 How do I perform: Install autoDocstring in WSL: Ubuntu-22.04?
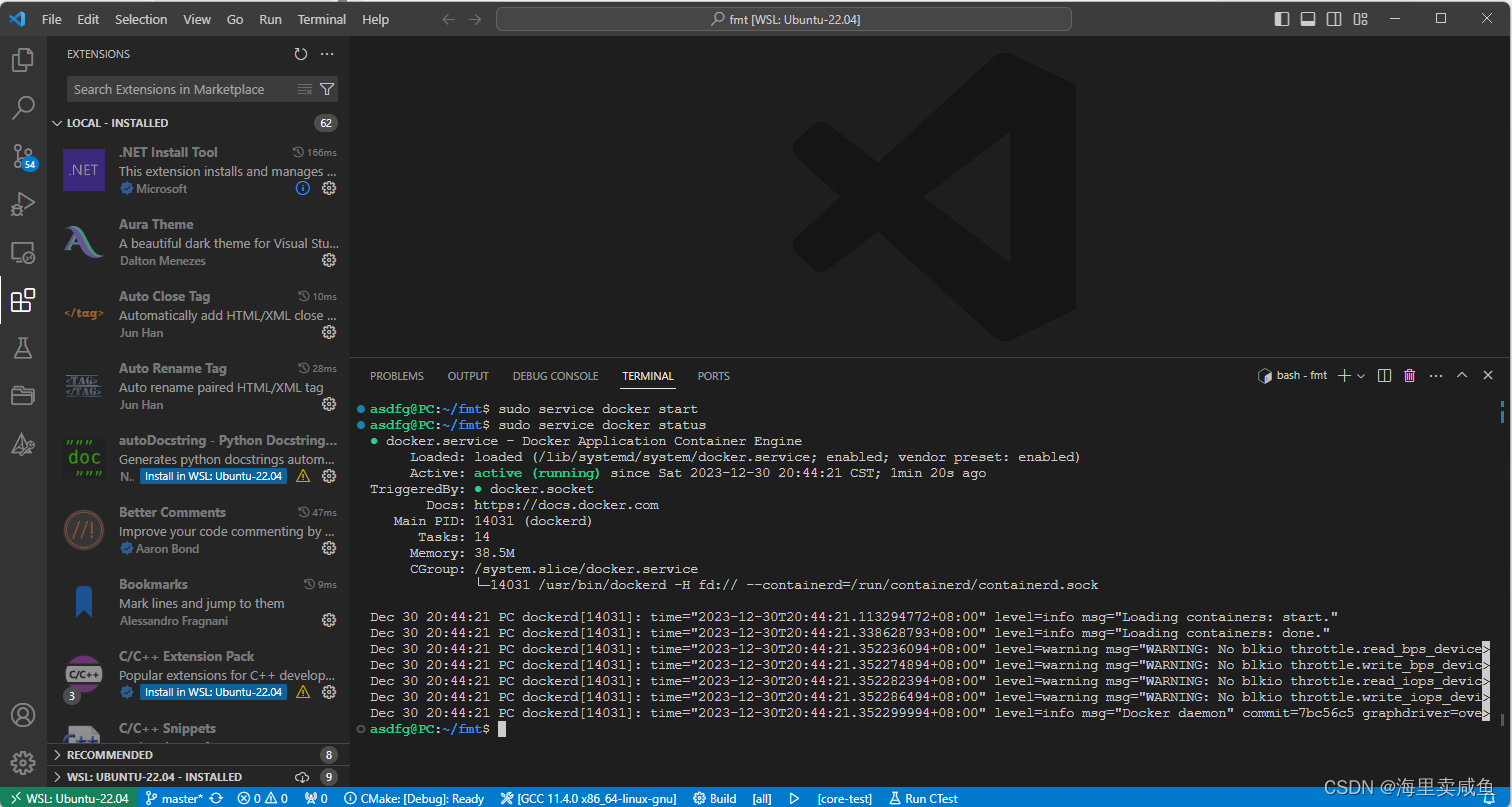click(213, 476)
